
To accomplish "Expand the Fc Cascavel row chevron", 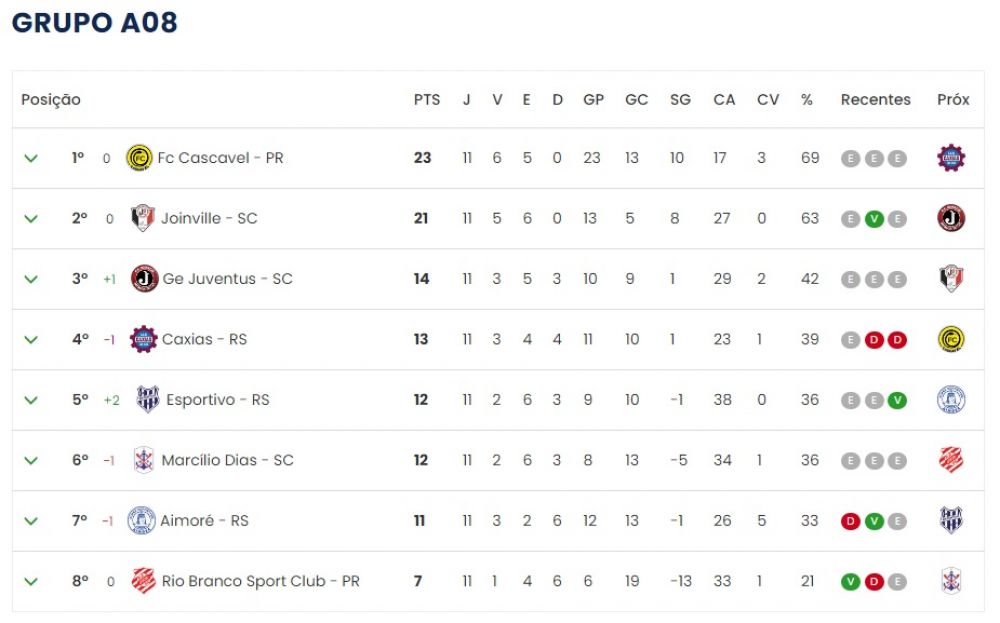I will pyautogui.click(x=31, y=158).
